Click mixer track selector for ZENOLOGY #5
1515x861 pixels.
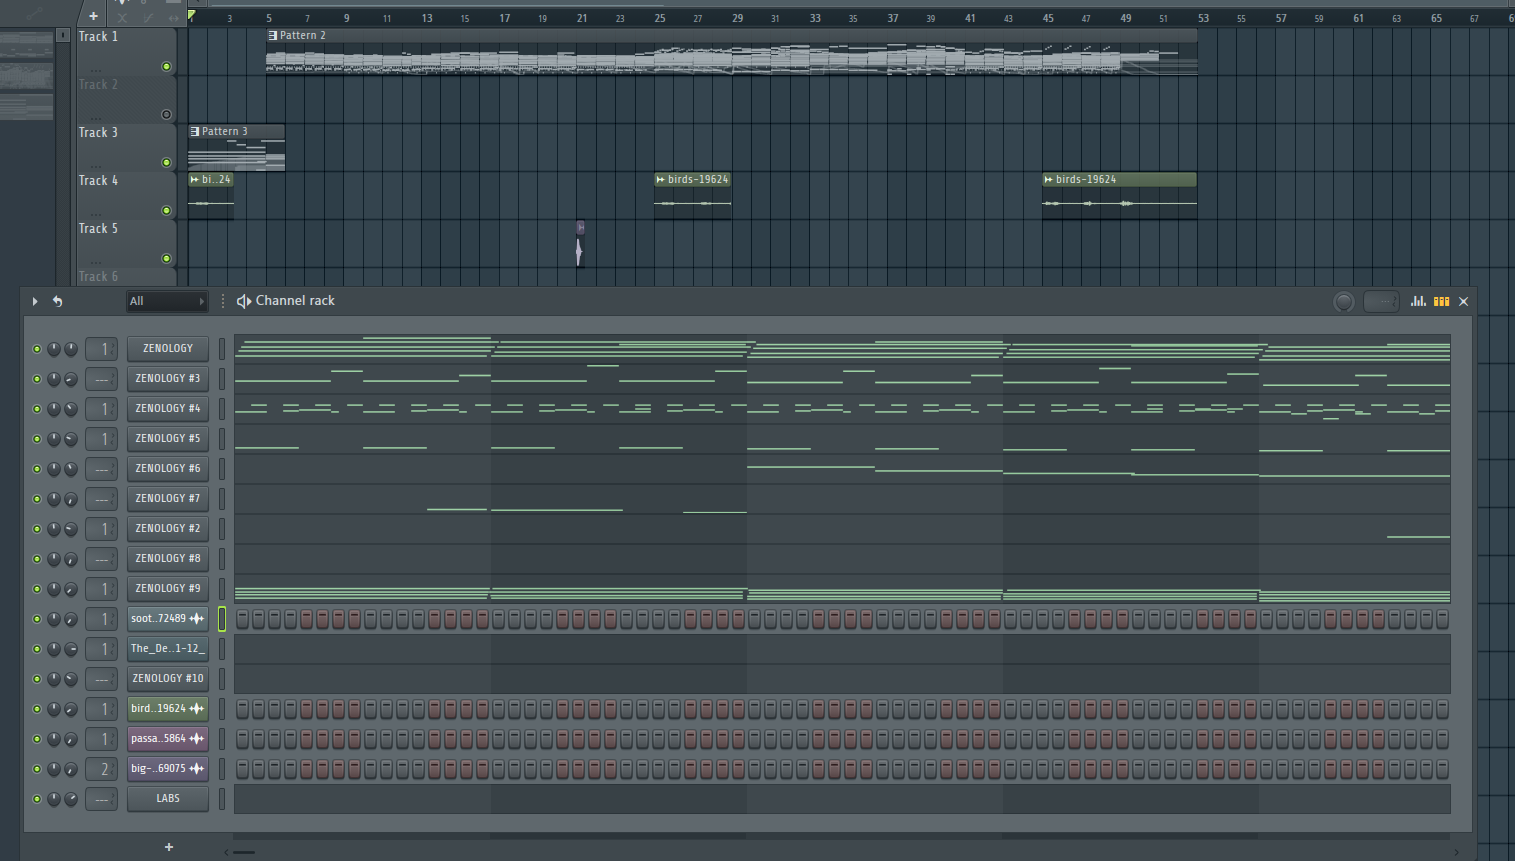coord(101,439)
